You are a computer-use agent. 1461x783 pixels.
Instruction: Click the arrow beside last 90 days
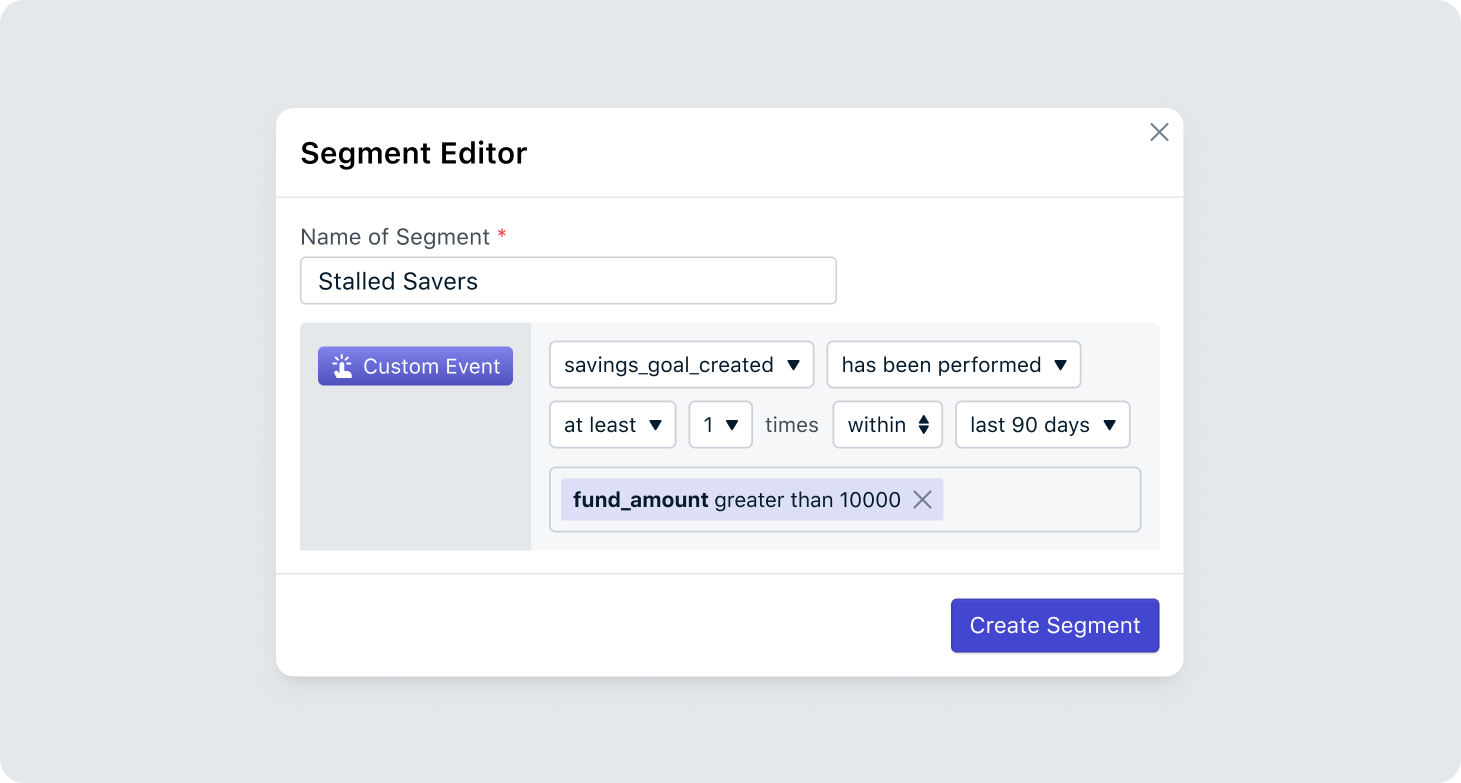pyautogui.click(x=1109, y=425)
